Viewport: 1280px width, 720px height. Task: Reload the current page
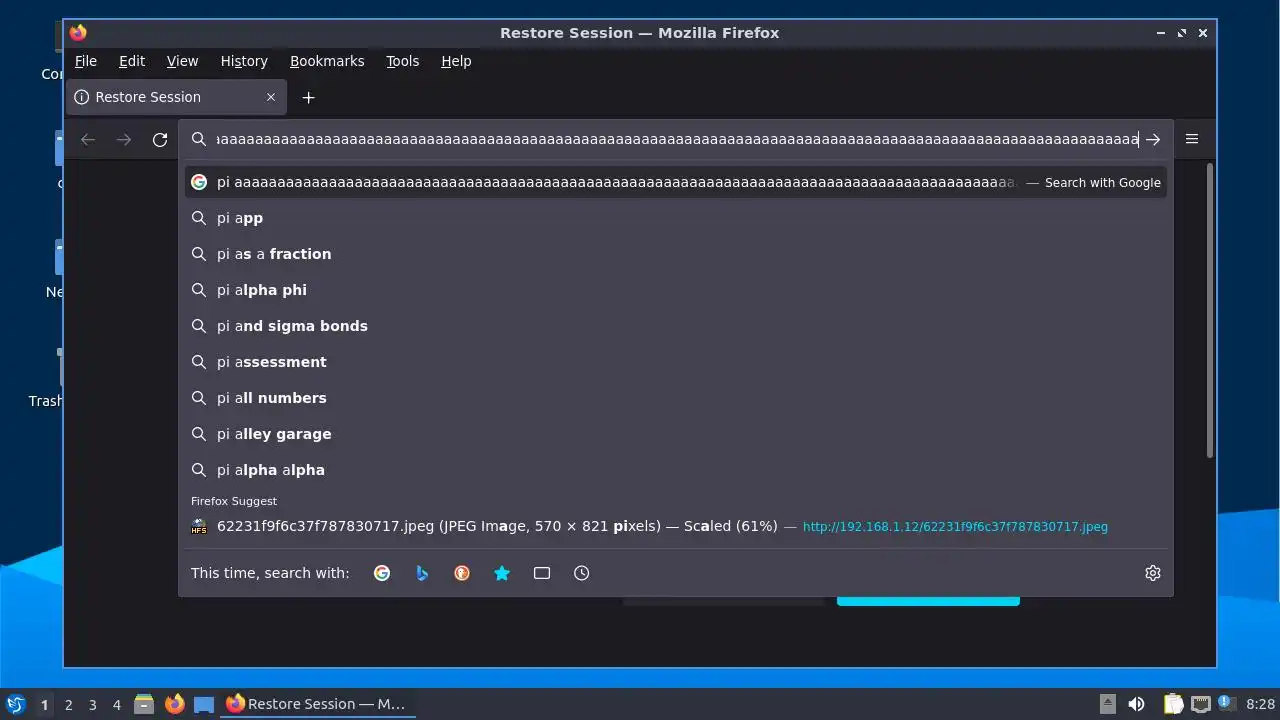point(160,140)
